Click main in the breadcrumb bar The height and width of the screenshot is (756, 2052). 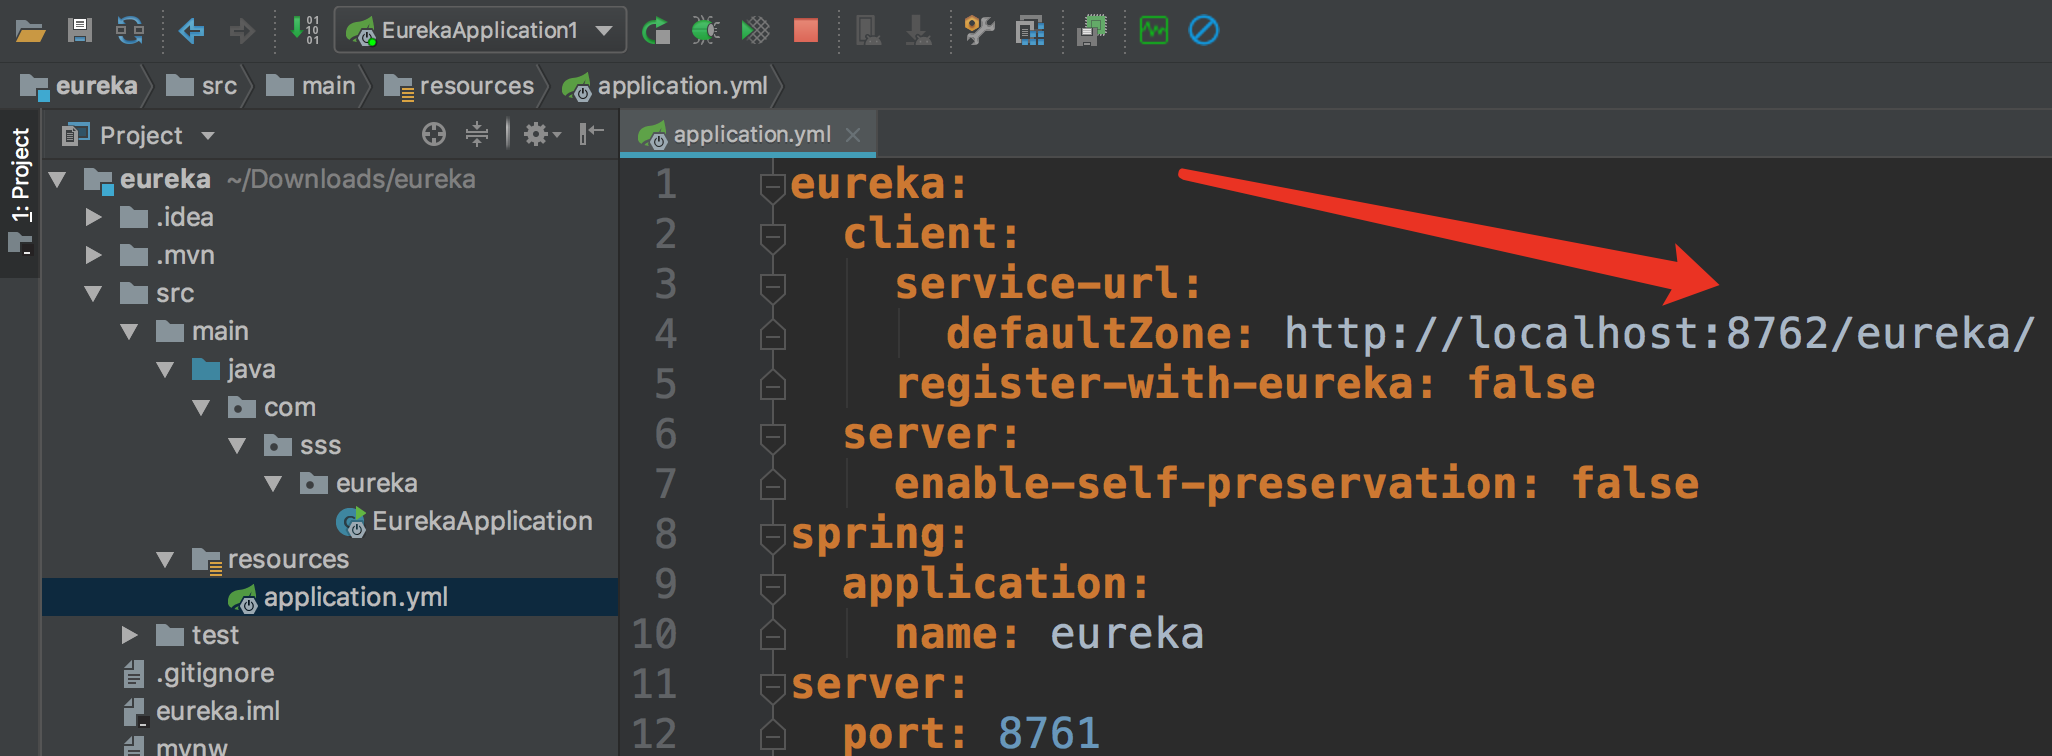tap(311, 86)
